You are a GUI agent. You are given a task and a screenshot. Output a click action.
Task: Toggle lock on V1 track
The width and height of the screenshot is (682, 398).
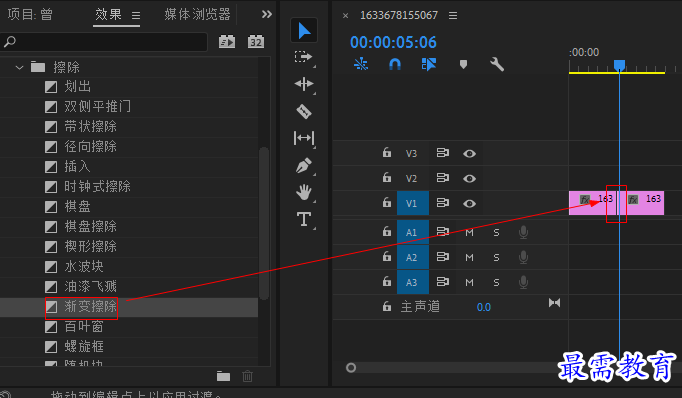coord(387,202)
